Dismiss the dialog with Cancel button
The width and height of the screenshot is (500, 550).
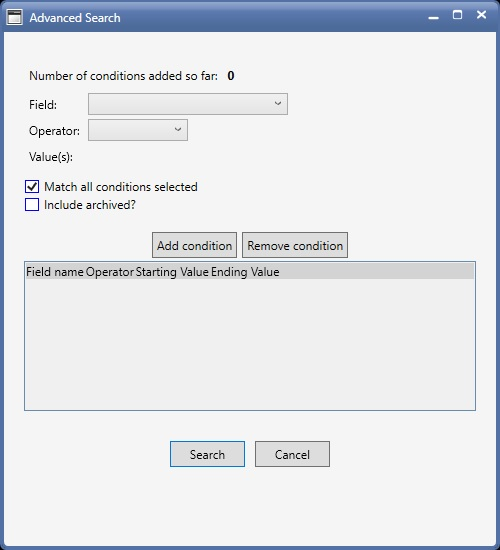(292, 454)
